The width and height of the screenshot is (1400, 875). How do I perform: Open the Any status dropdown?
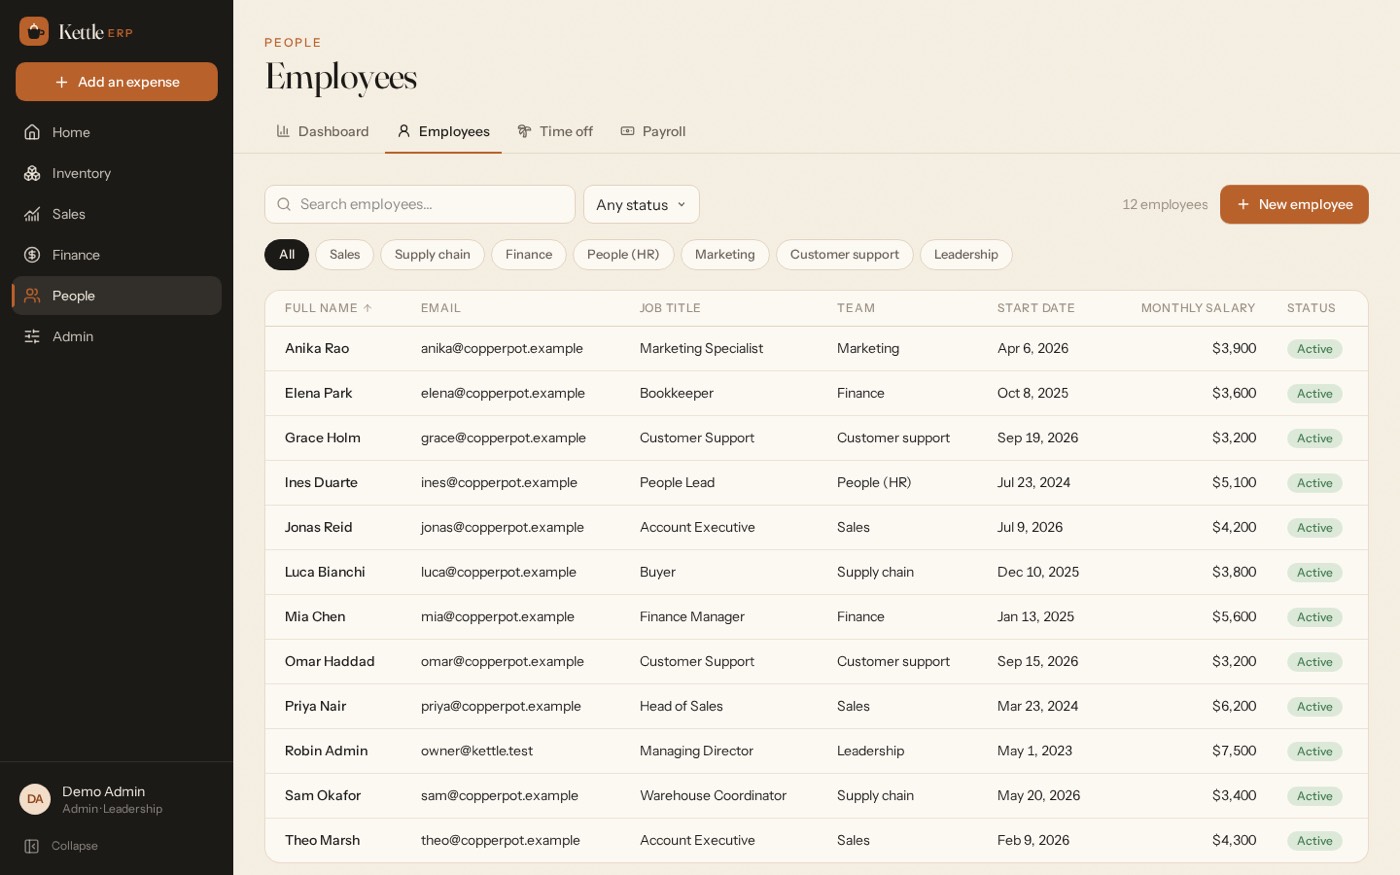tap(641, 204)
